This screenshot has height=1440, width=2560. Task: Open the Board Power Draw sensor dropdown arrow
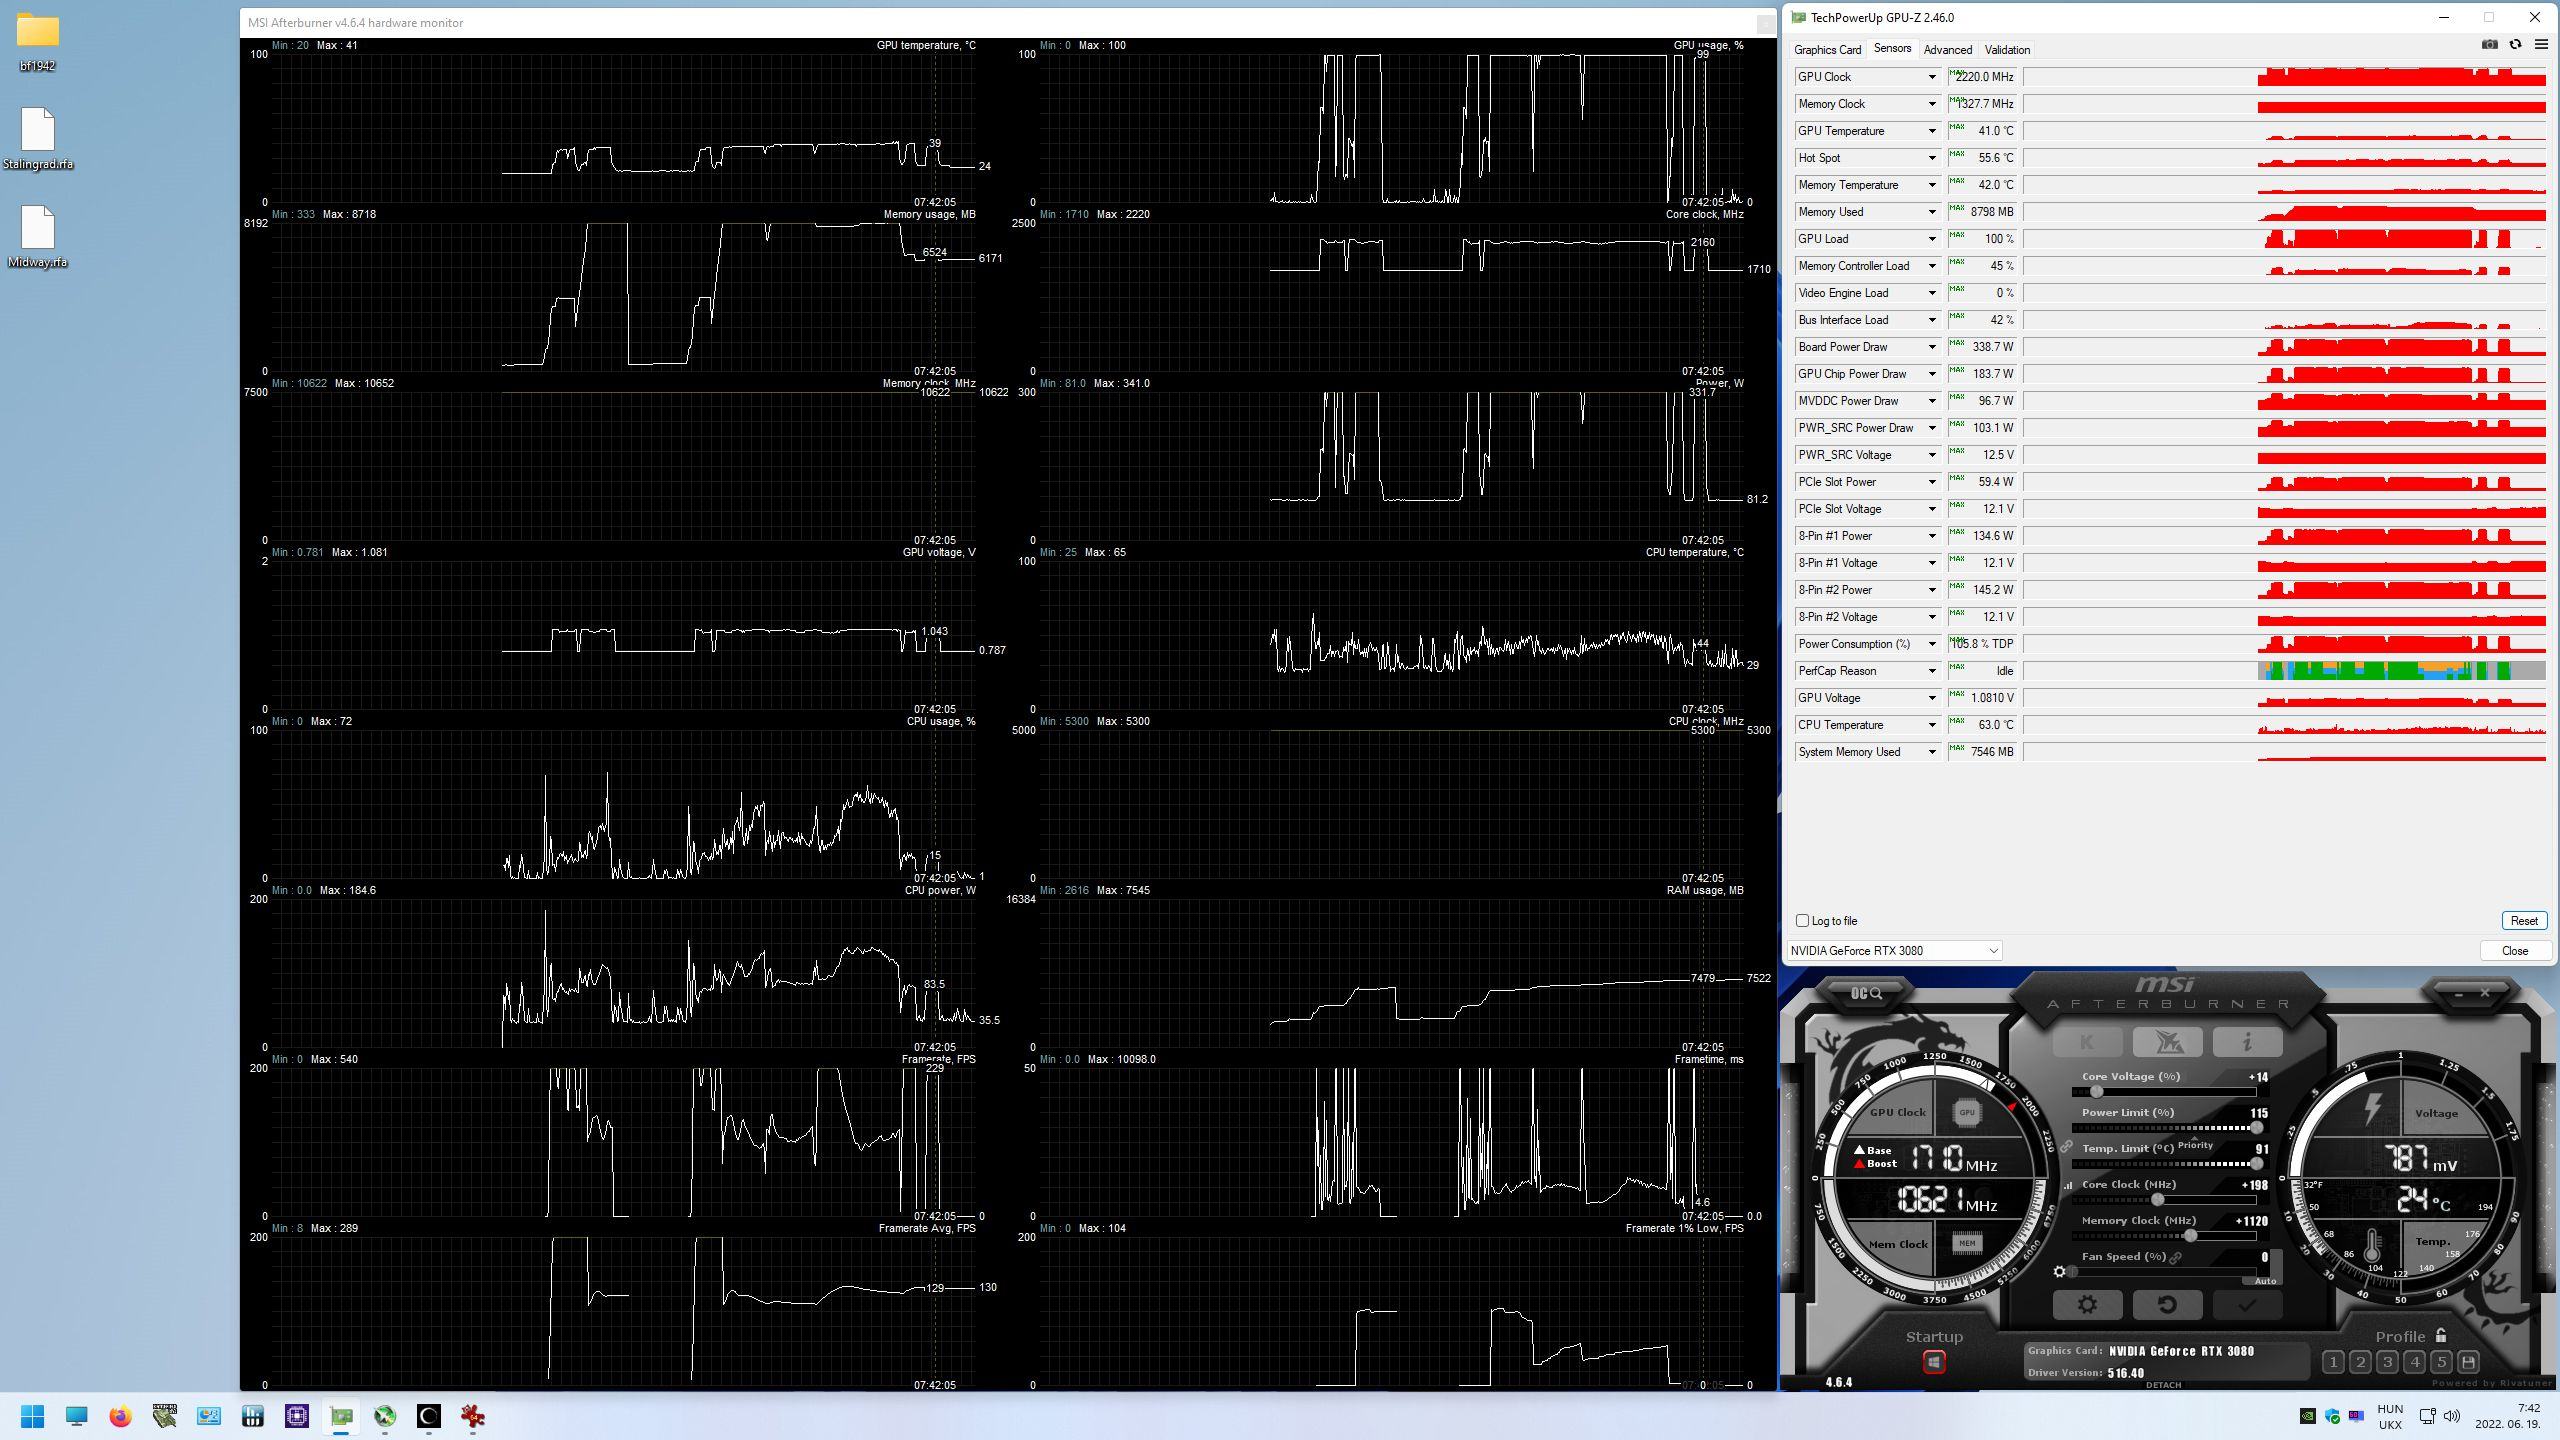tap(1932, 347)
